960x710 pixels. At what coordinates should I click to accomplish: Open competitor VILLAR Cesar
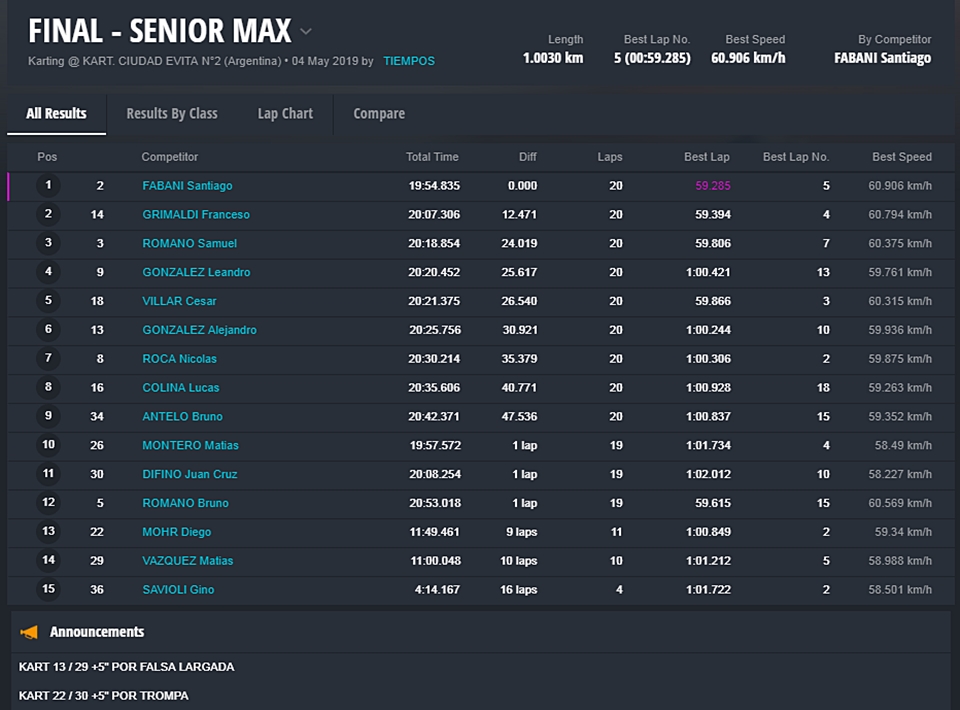[179, 301]
